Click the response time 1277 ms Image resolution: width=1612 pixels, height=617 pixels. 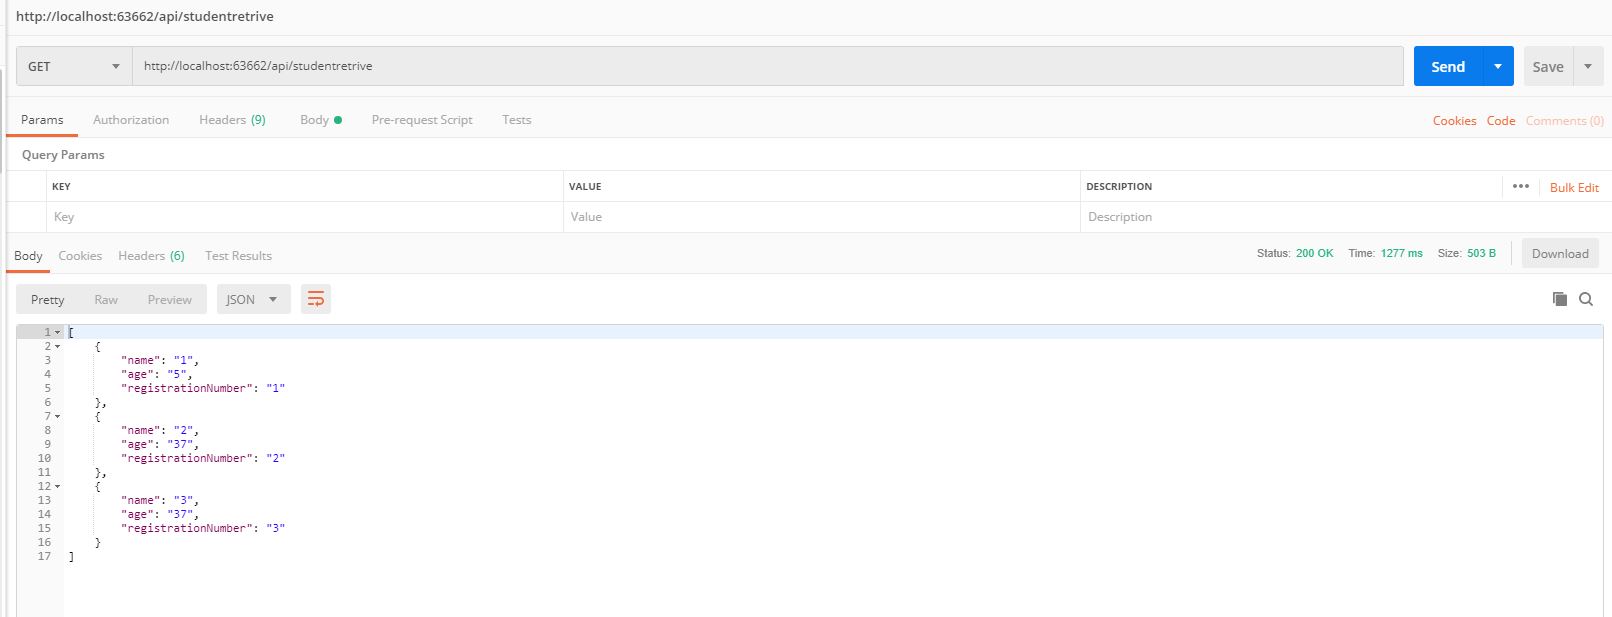coord(1401,253)
